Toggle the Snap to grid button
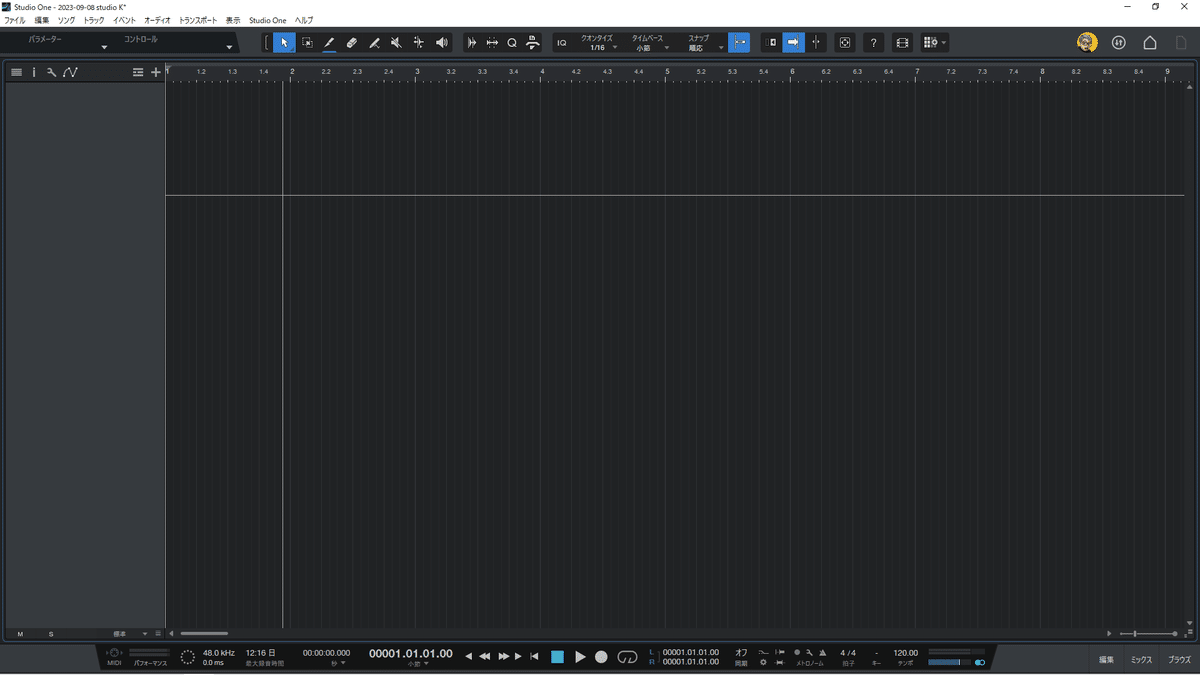Screen dimensions: 1200x675 click(x=739, y=43)
